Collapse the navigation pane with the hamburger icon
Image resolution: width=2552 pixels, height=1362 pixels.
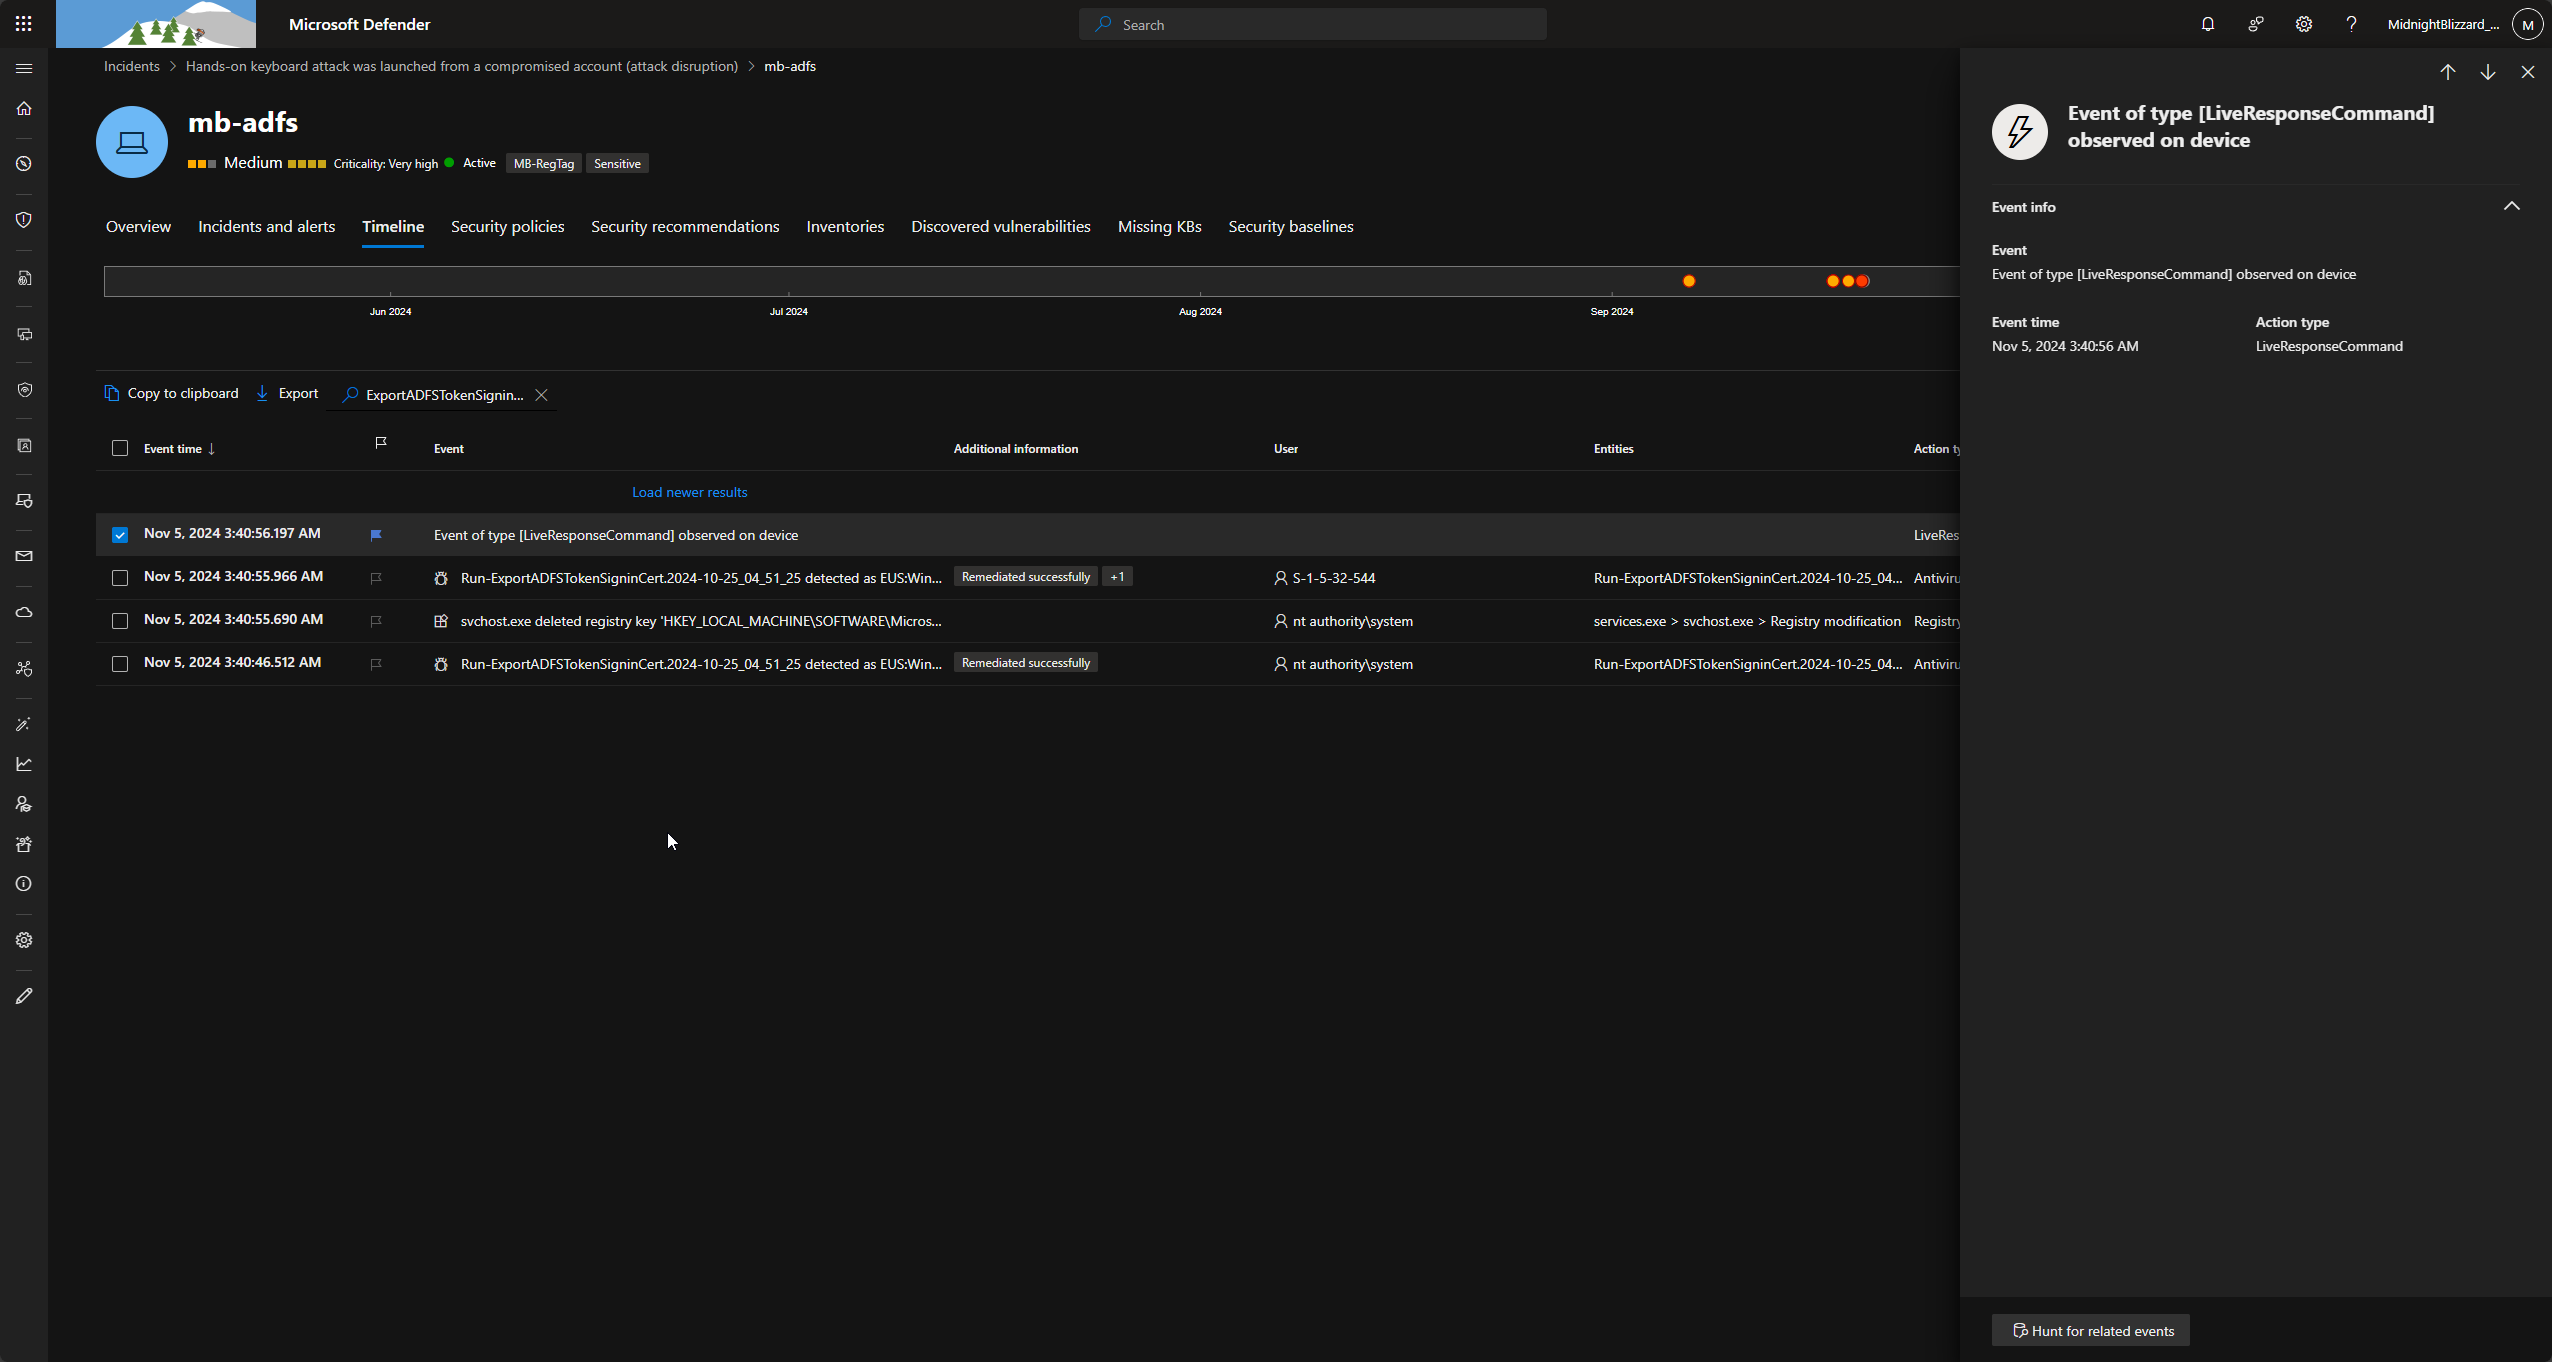(x=24, y=68)
